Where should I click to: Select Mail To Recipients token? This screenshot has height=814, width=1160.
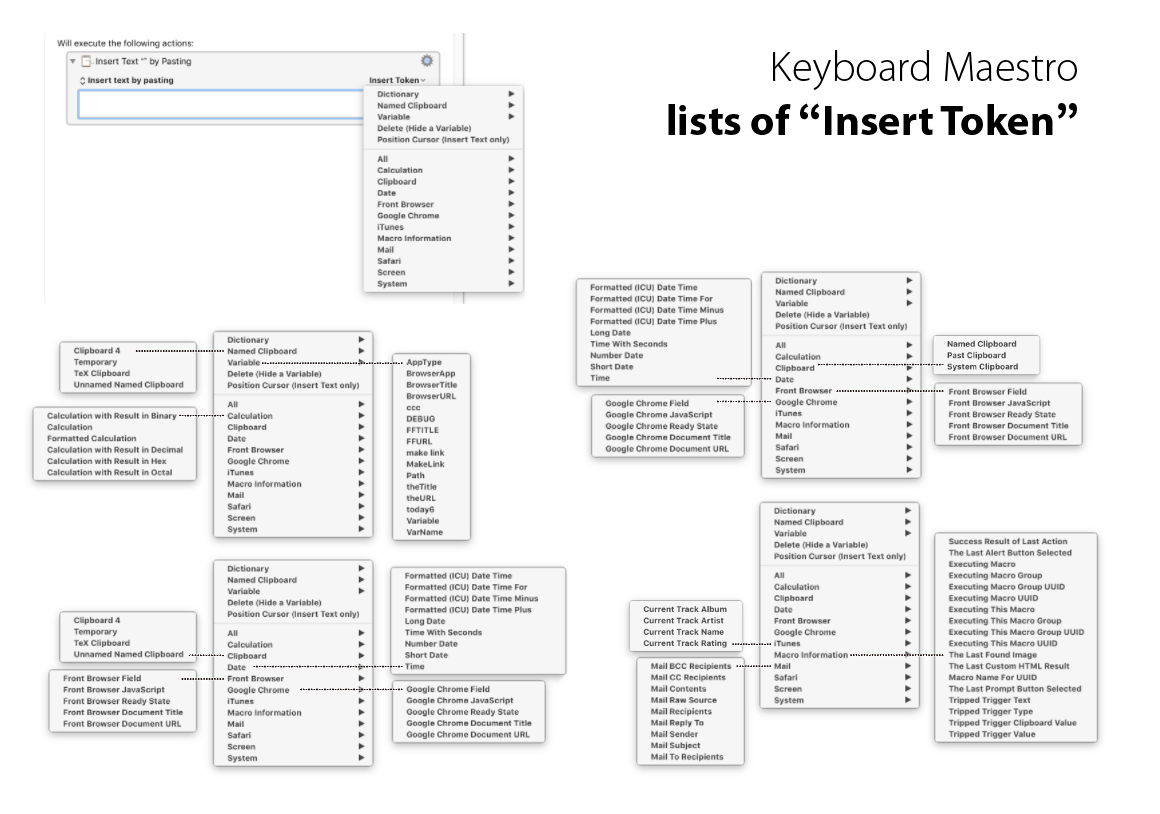coord(687,756)
